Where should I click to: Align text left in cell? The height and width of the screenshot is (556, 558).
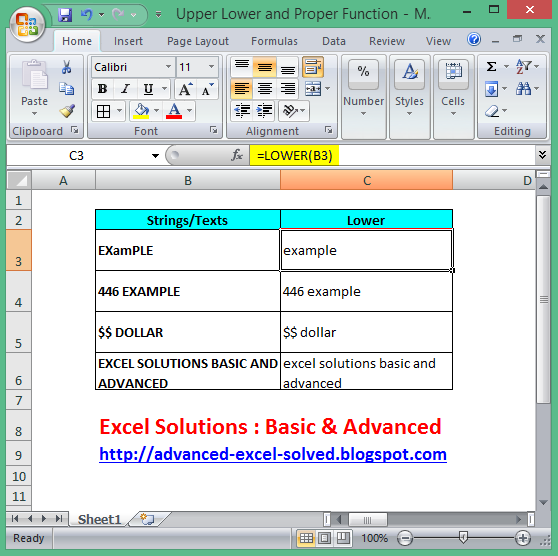coord(242,89)
